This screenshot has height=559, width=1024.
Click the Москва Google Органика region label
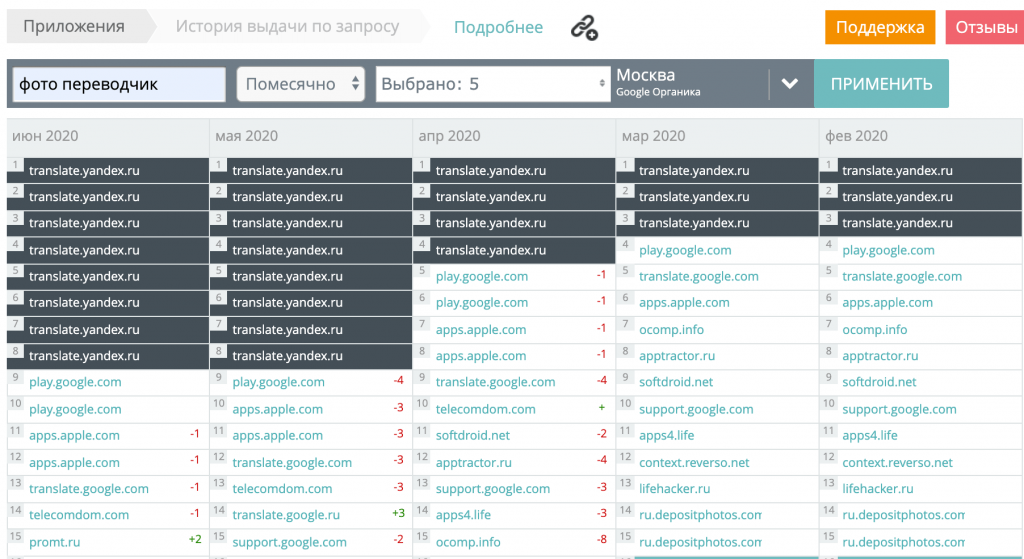coord(658,83)
